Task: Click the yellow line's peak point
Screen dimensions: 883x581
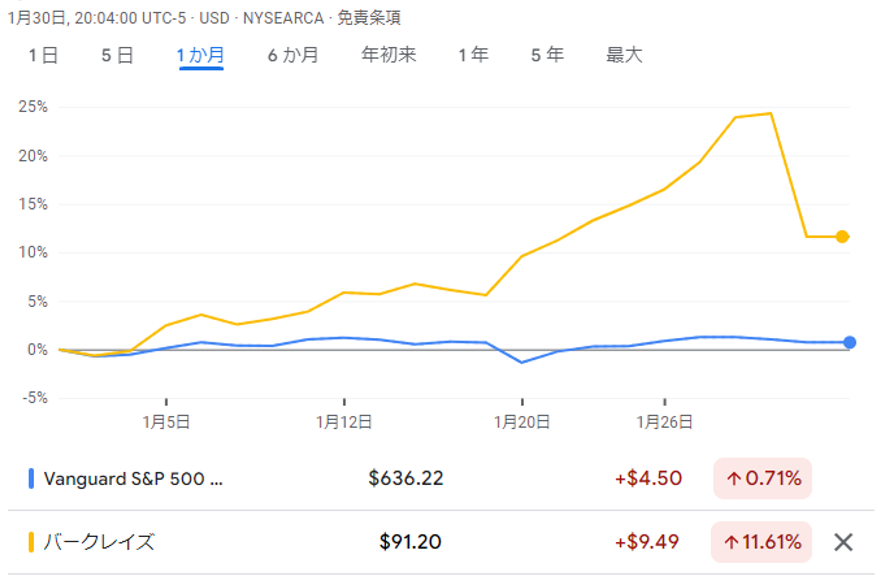Action: 770,113
